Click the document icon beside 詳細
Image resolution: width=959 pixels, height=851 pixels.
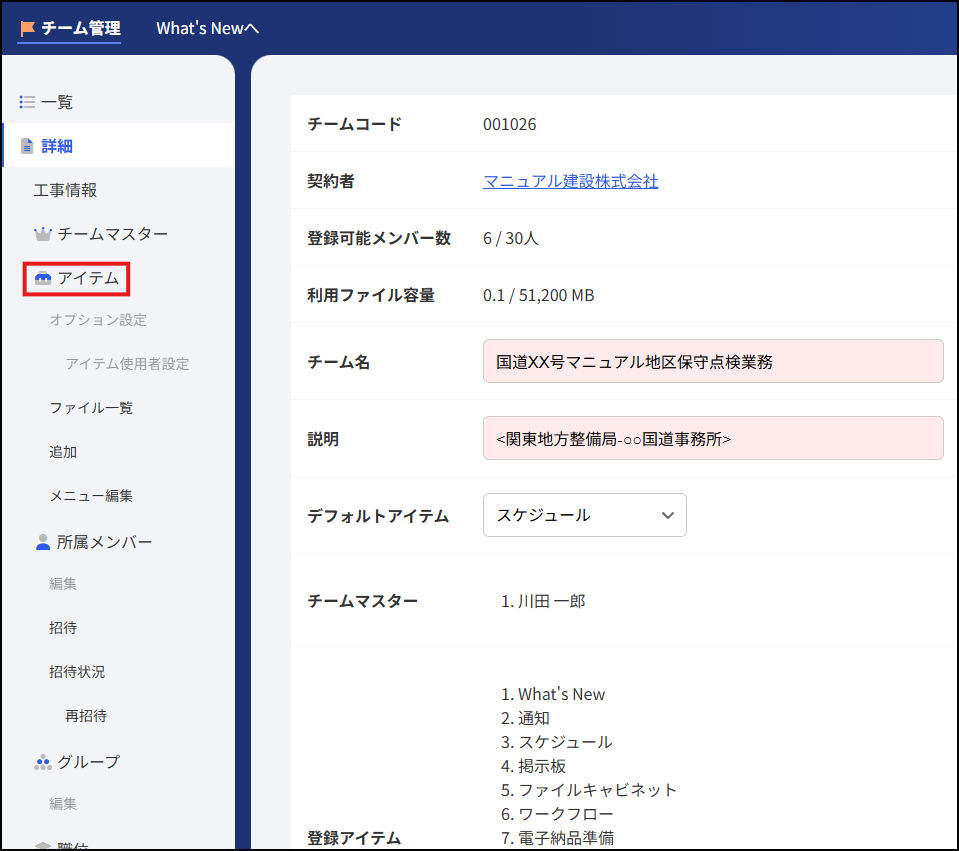pyautogui.click(x=27, y=146)
